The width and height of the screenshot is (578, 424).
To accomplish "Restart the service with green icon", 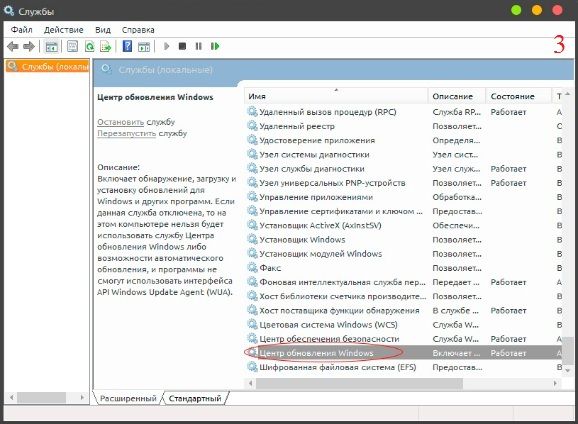I will coord(215,46).
